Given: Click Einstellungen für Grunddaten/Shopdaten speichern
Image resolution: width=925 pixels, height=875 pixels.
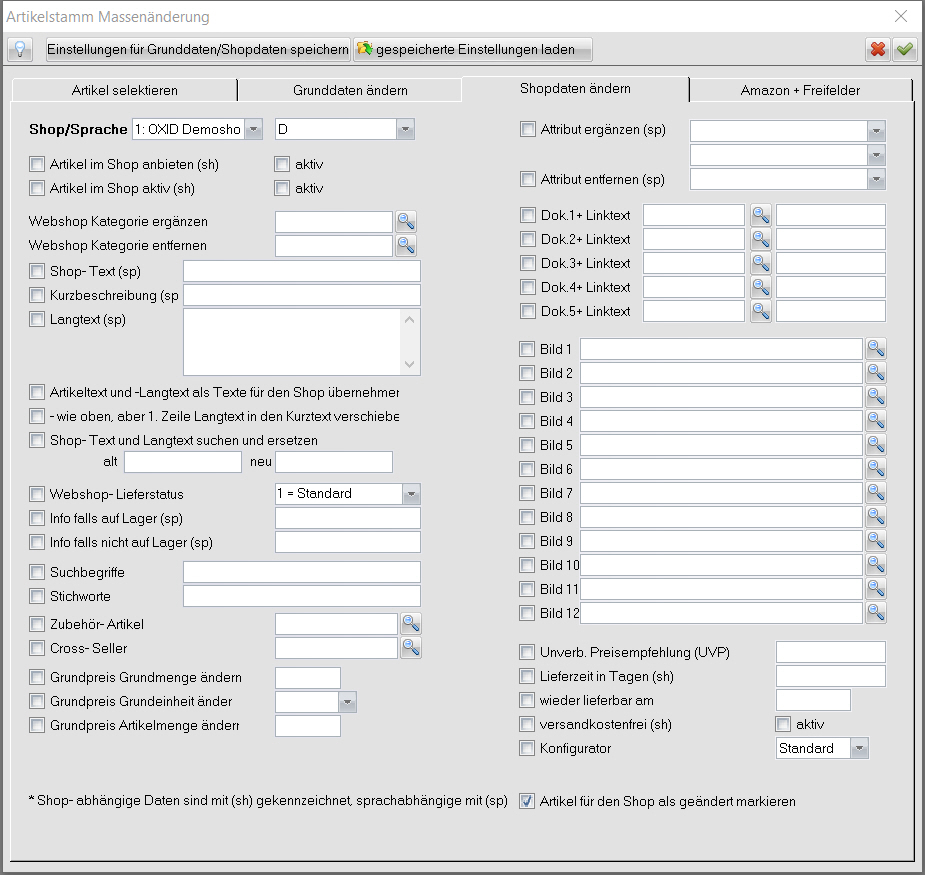Looking at the screenshot, I should tap(198, 50).
